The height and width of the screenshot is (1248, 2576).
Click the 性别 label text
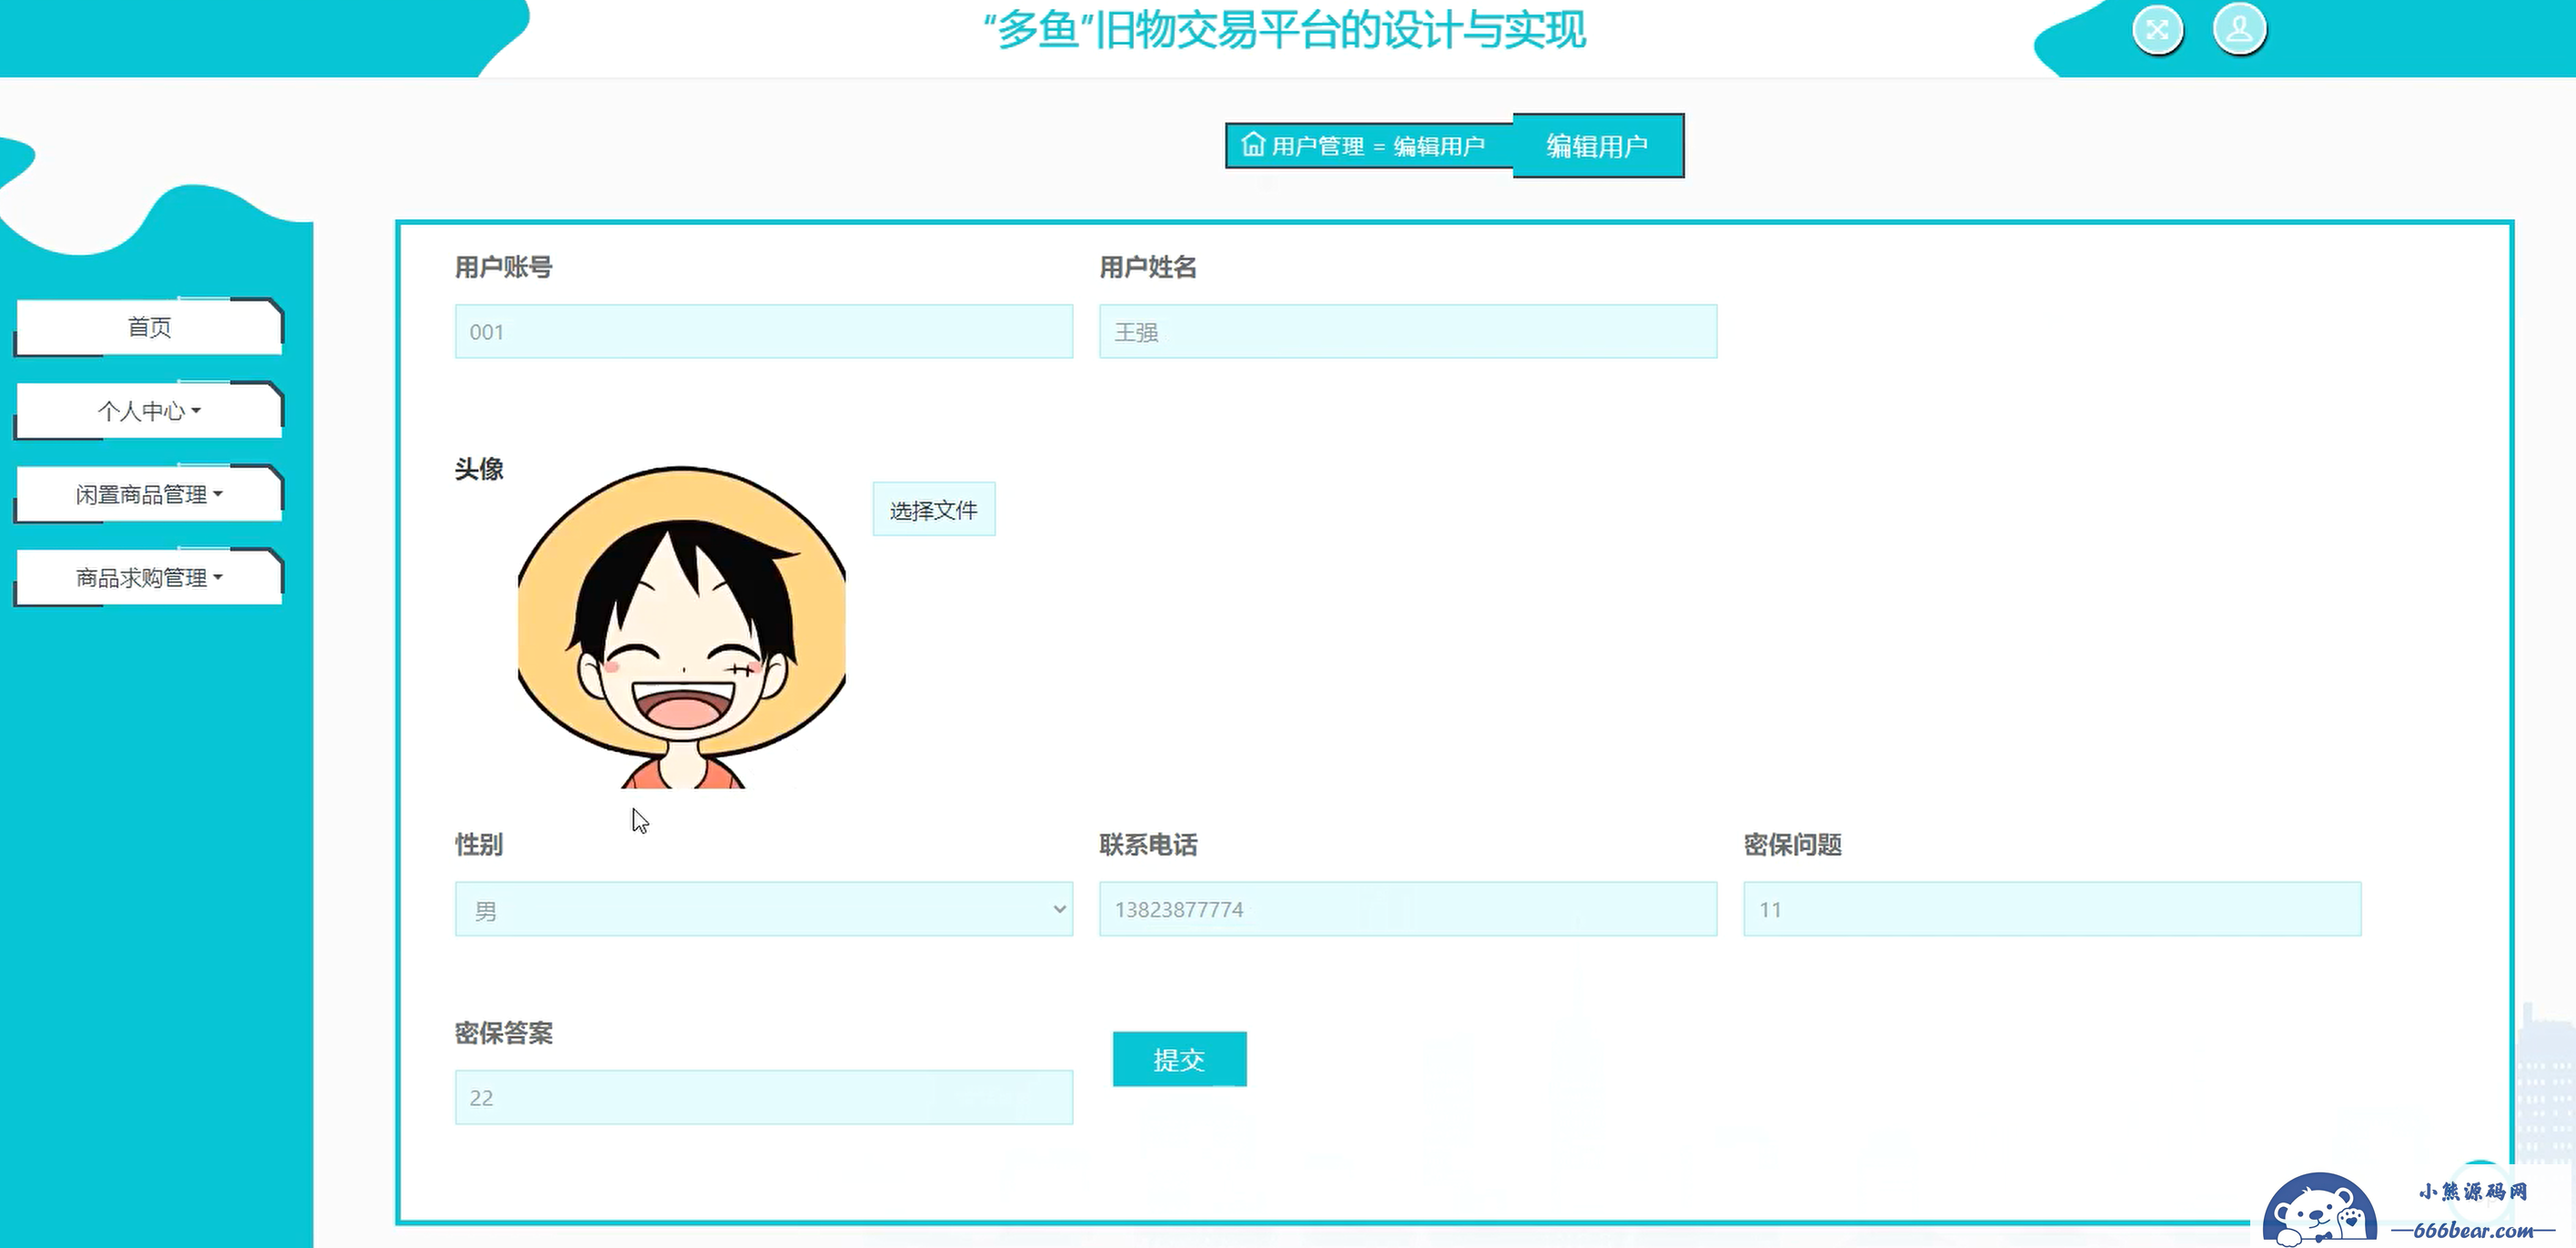click(x=479, y=845)
